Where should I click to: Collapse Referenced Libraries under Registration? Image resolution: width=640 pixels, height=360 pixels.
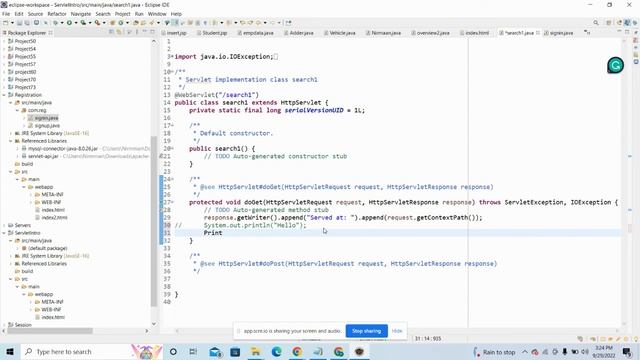pyautogui.click(x=11, y=141)
